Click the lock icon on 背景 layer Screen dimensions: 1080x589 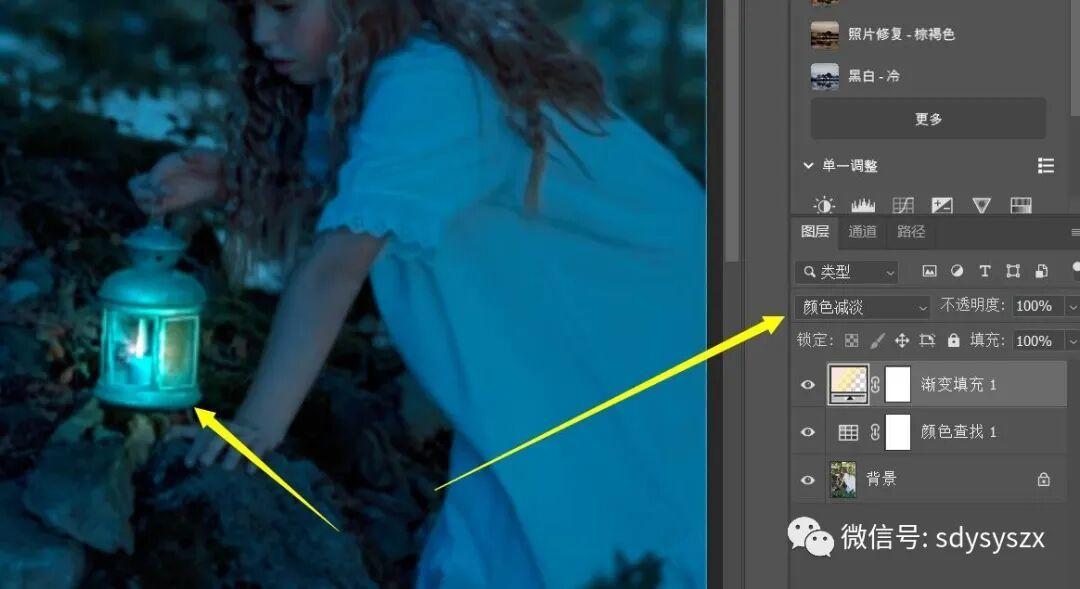(1043, 479)
